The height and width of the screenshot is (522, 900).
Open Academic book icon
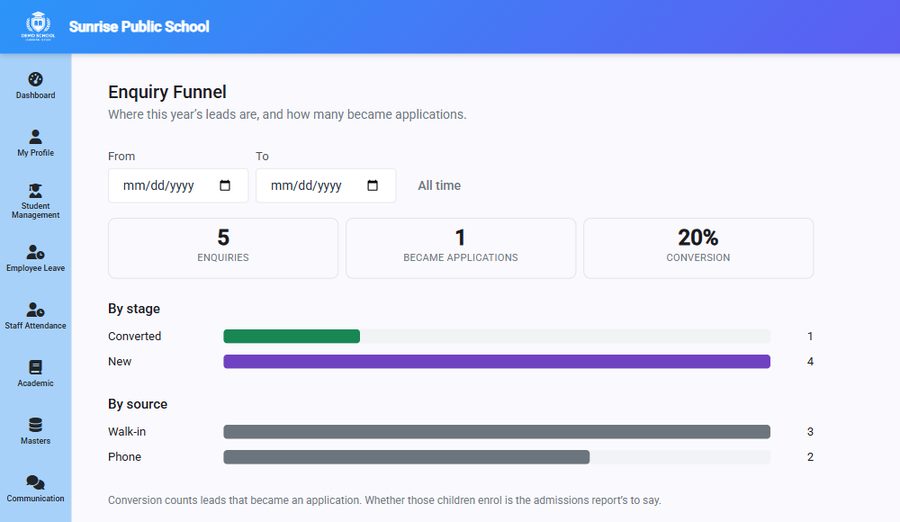coord(36,367)
